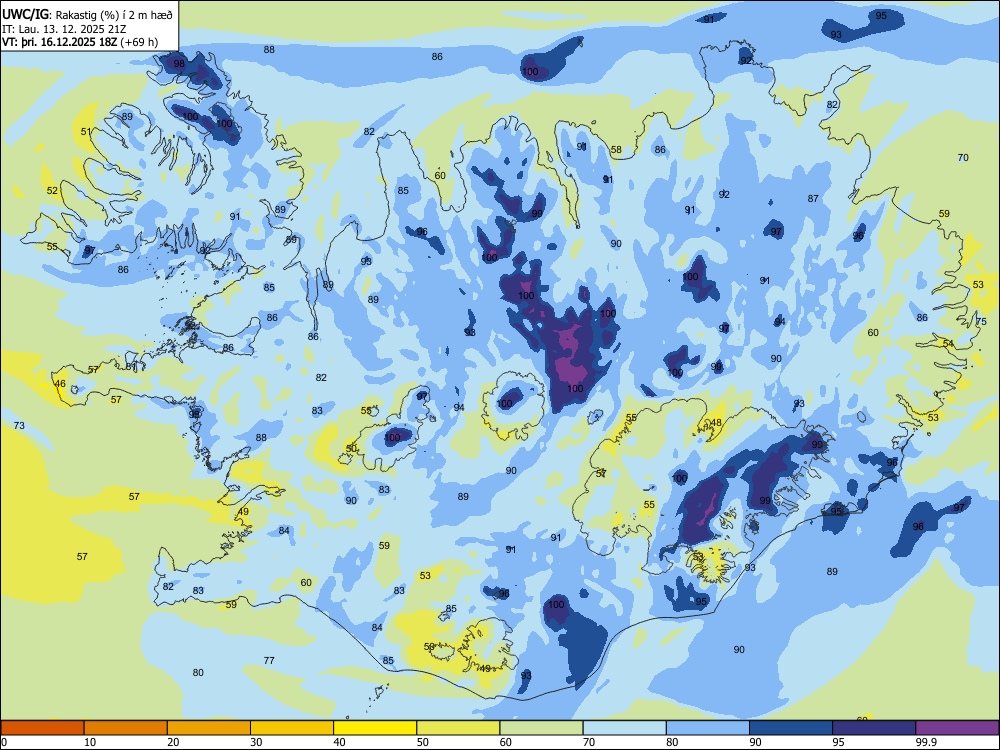Click legend tick label '95'
The width and height of the screenshot is (1000, 750).
[839, 742]
